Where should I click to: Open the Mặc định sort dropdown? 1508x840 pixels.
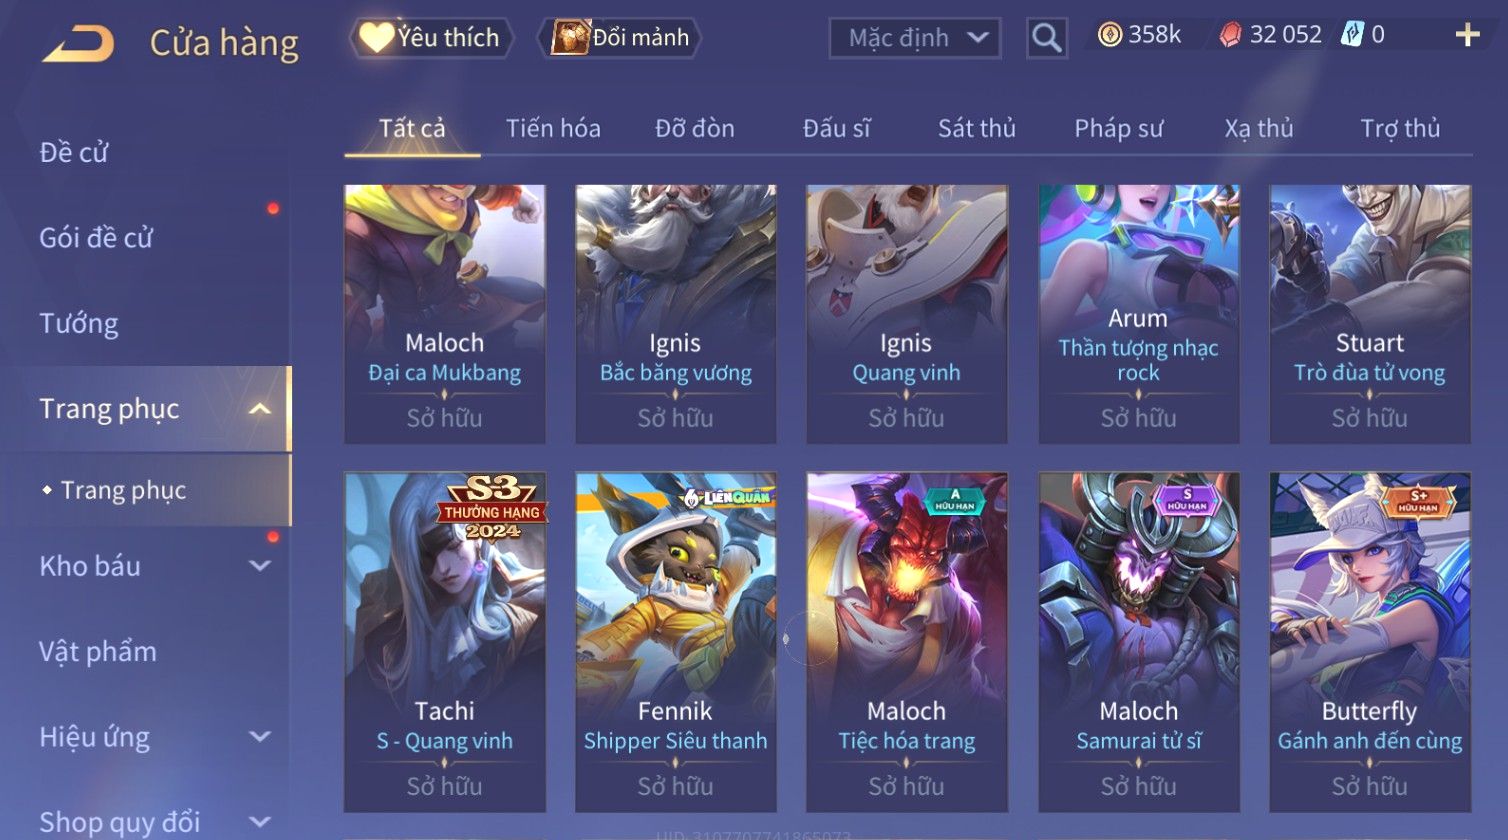click(x=915, y=38)
